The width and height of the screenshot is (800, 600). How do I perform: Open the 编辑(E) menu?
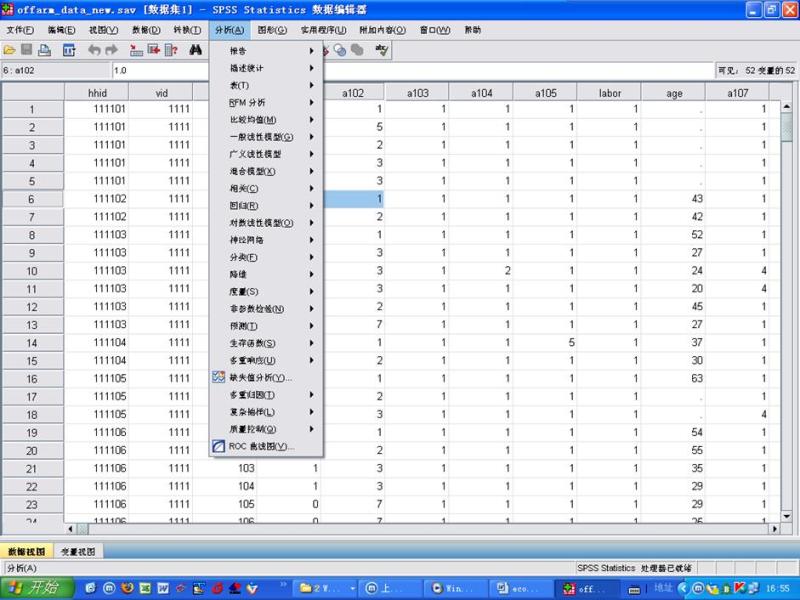61,30
